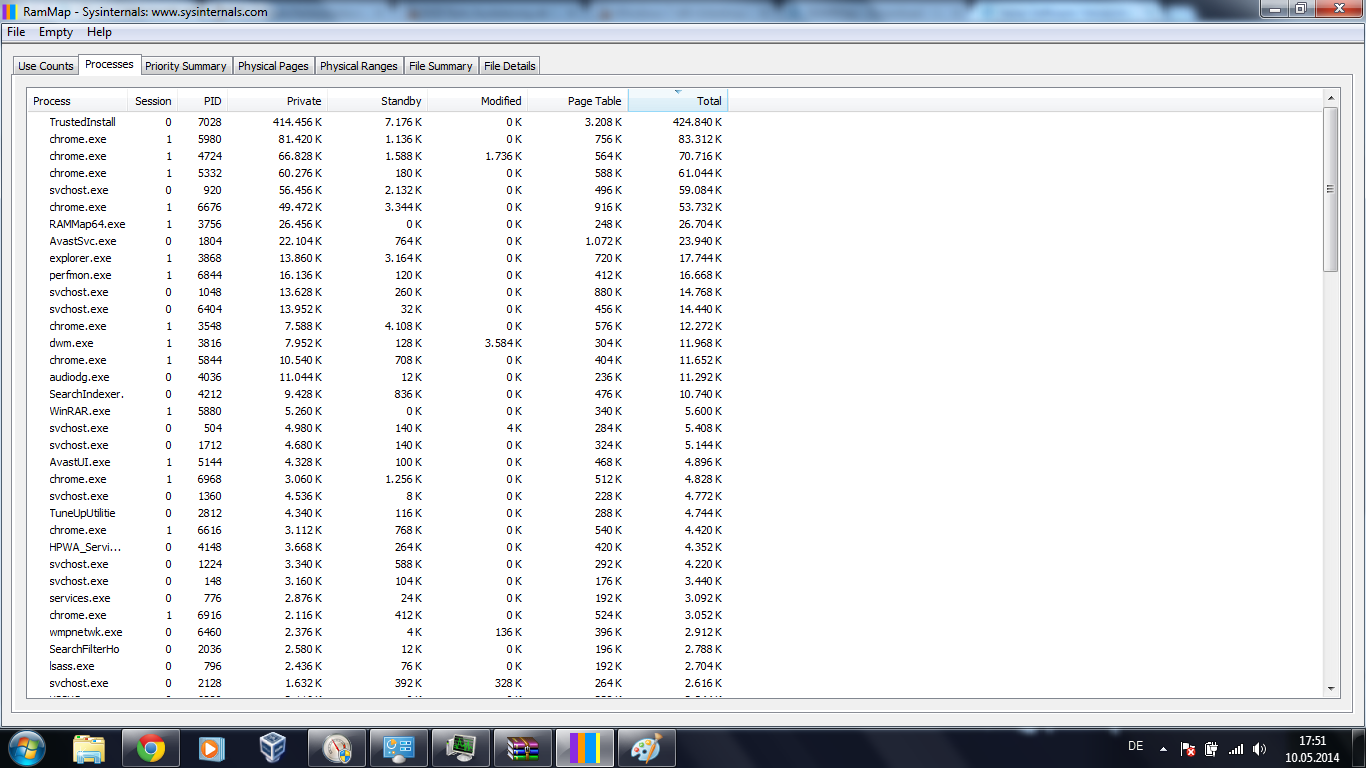
Task: Select the RAMMap64.exe row
Action: coord(378,224)
